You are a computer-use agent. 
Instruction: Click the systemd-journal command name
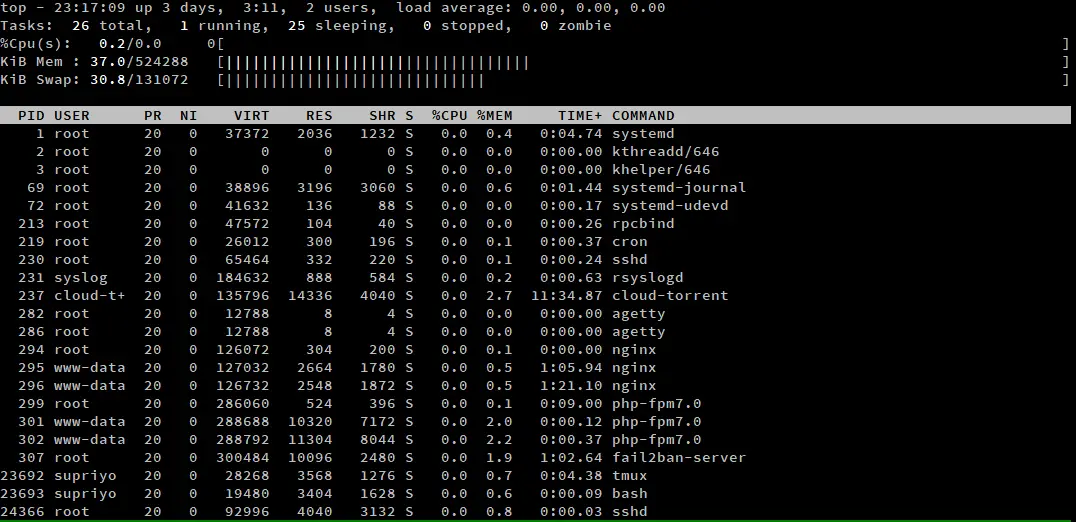tap(679, 187)
